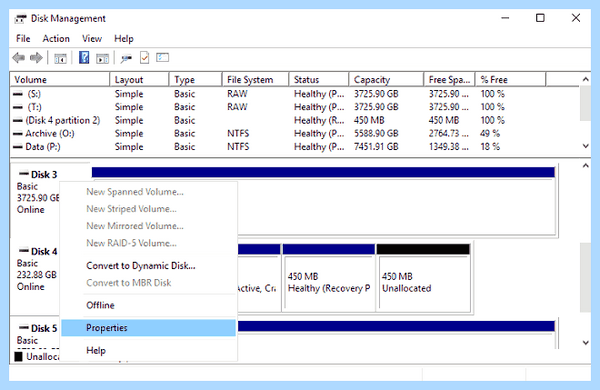Click the Forward arrow in the toolbar
Image resolution: width=600 pixels, height=390 pixels.
[36, 58]
